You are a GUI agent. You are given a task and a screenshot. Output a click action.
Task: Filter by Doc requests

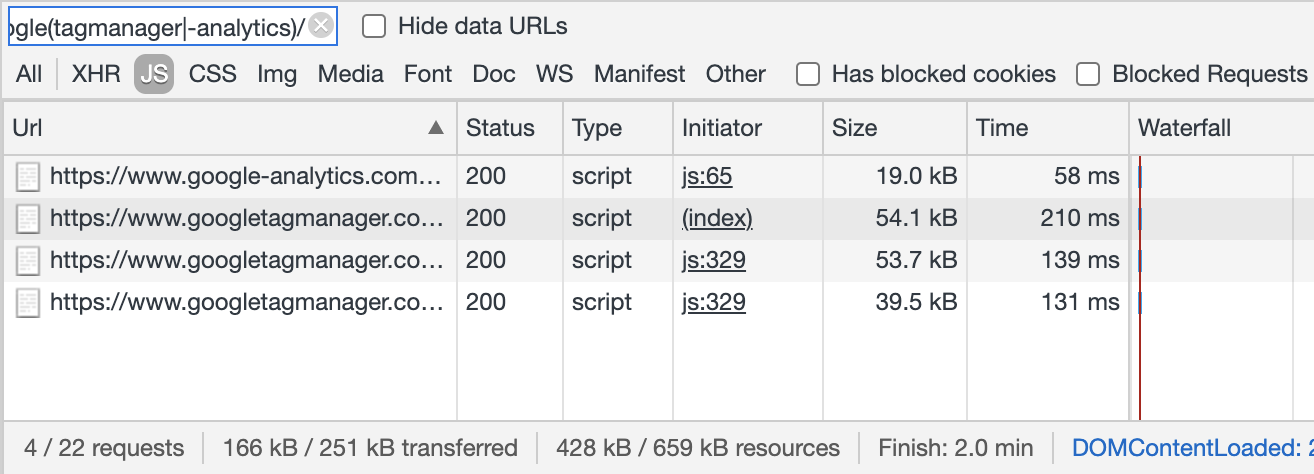(x=494, y=74)
